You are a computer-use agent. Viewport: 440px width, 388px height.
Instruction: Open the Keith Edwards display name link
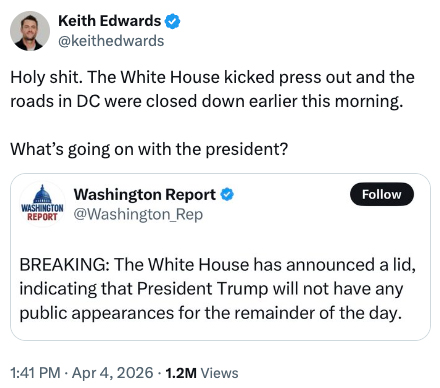click(110, 21)
